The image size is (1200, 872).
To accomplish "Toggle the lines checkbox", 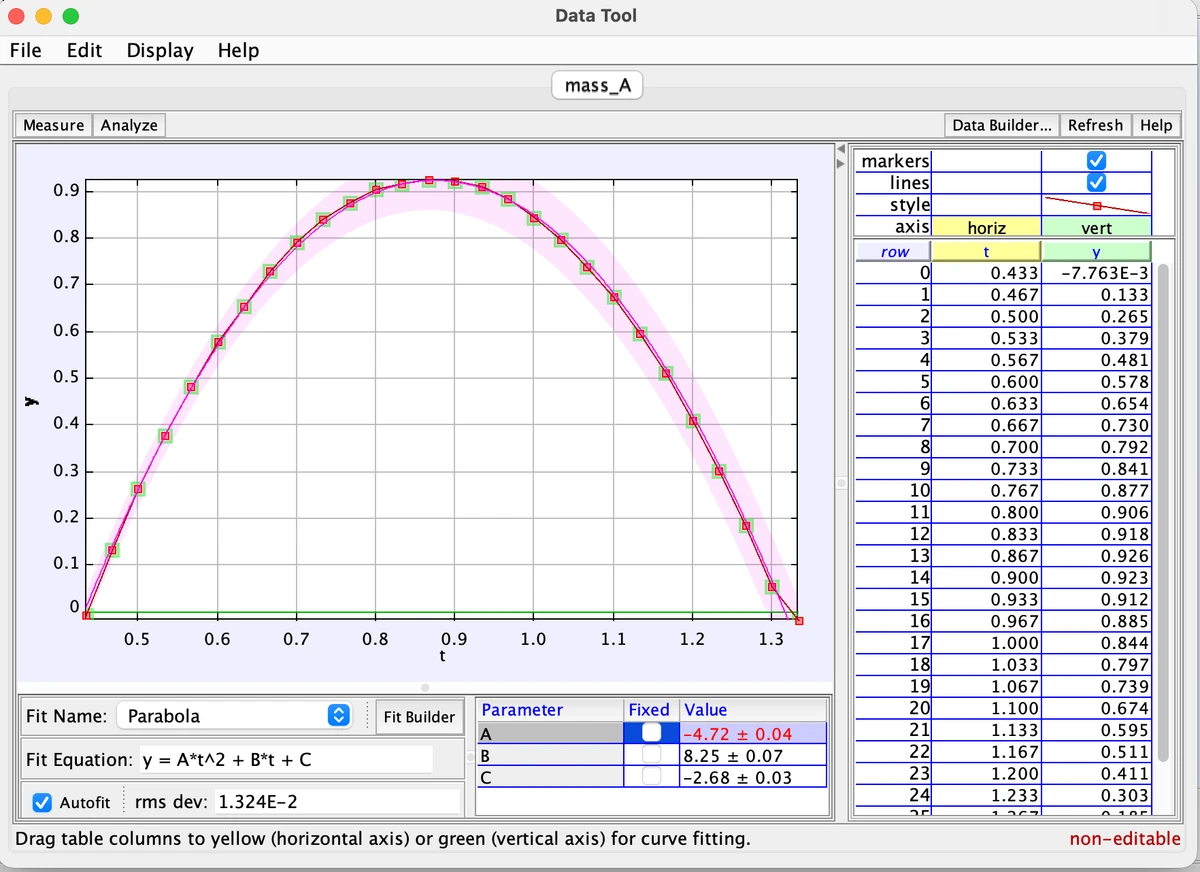I will pos(1096,182).
